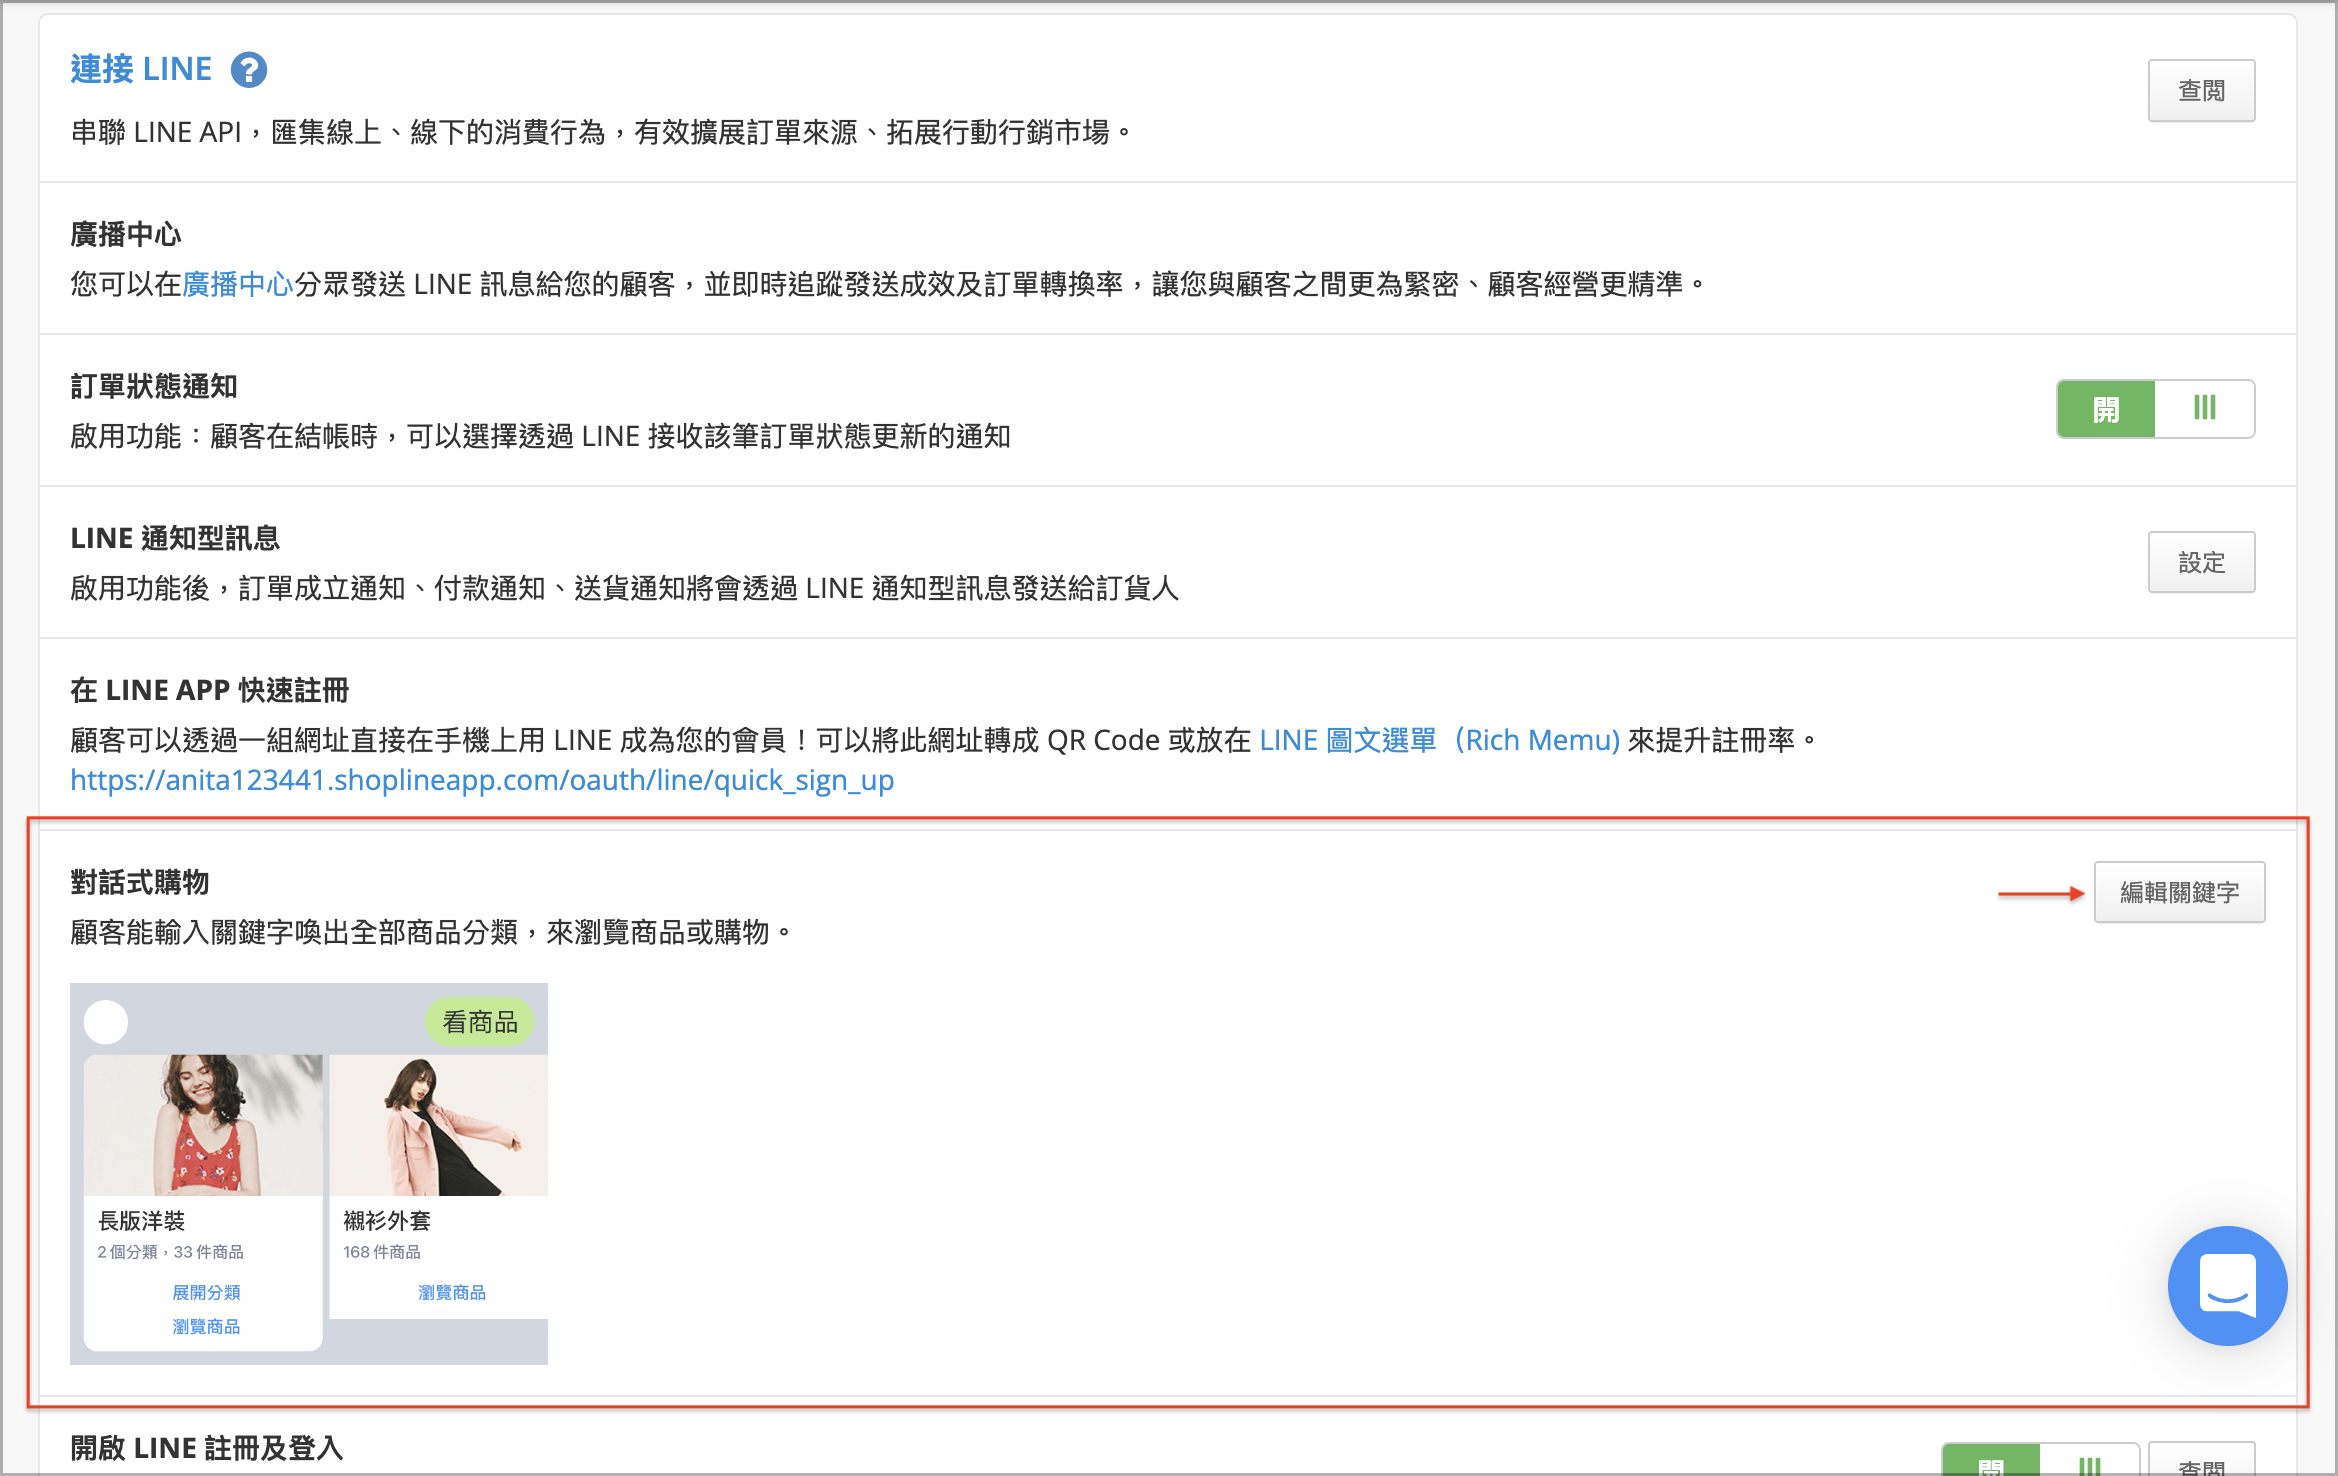Open the blue chat support bubble
The image size is (2338, 1476).
[x=2227, y=1286]
